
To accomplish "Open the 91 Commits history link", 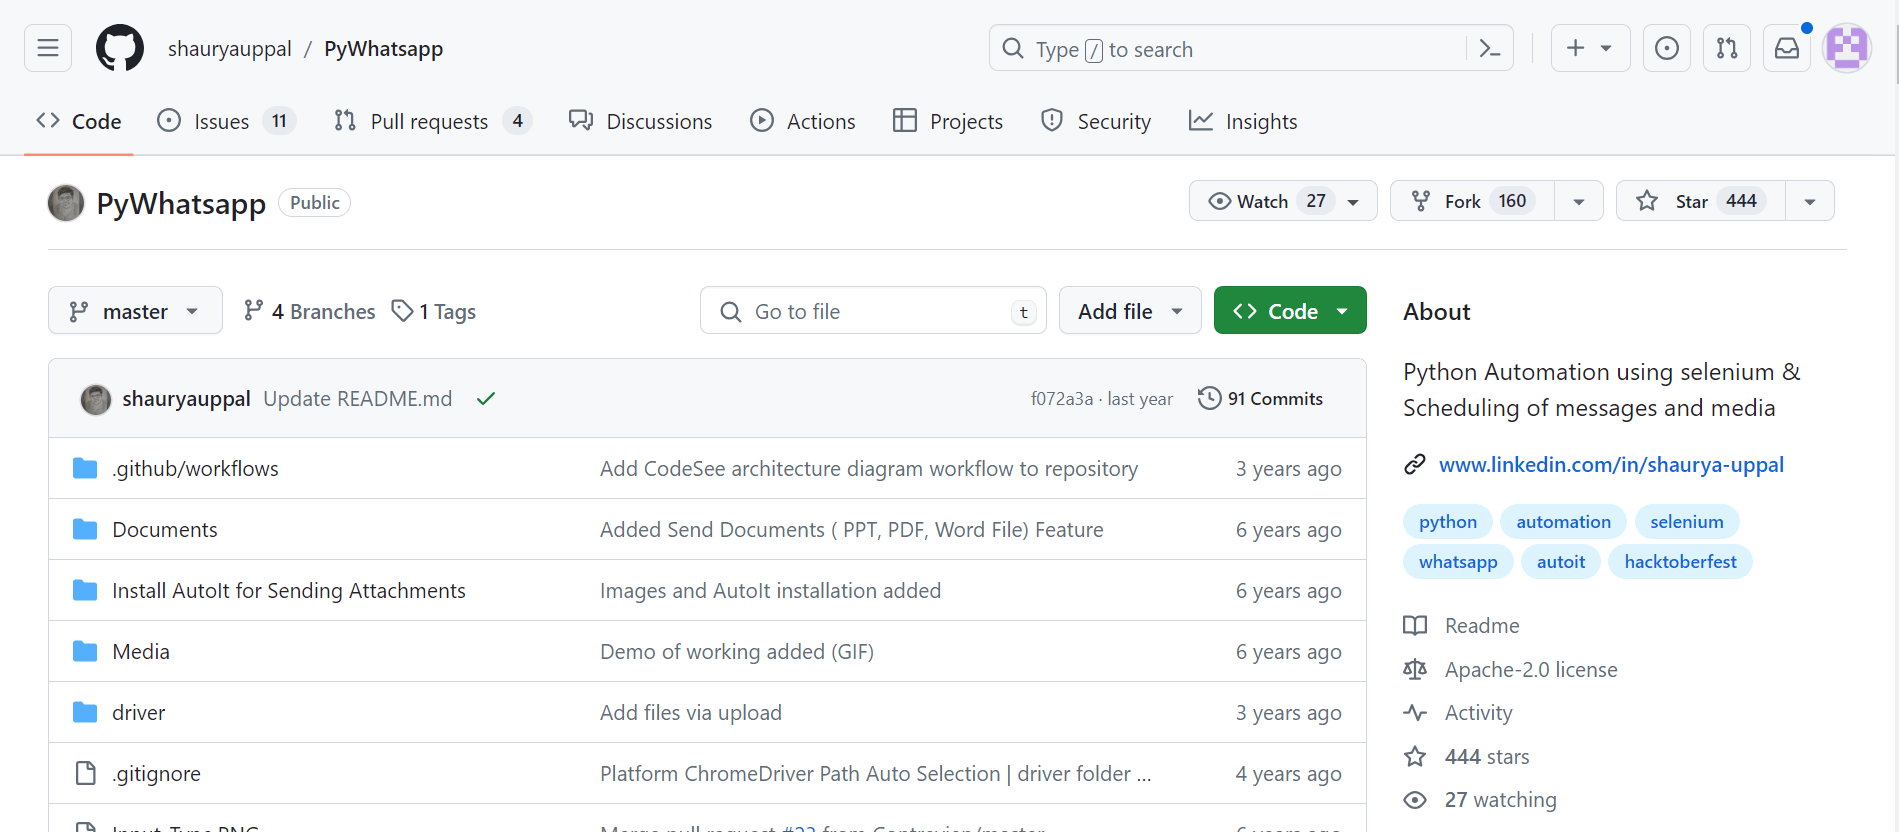I will (x=1260, y=399).
